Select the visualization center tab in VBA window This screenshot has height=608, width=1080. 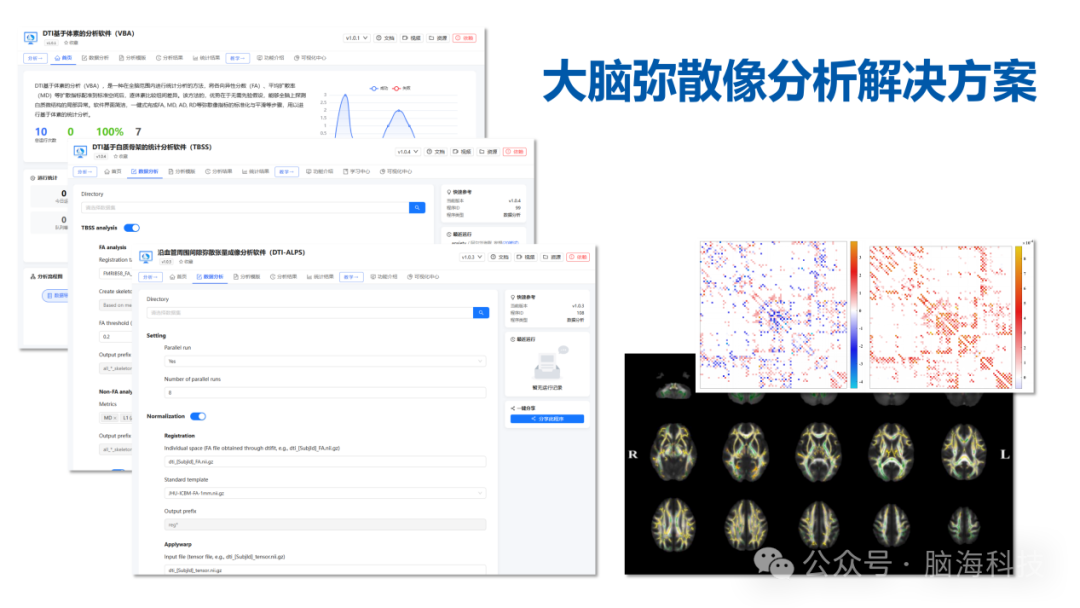[310, 58]
